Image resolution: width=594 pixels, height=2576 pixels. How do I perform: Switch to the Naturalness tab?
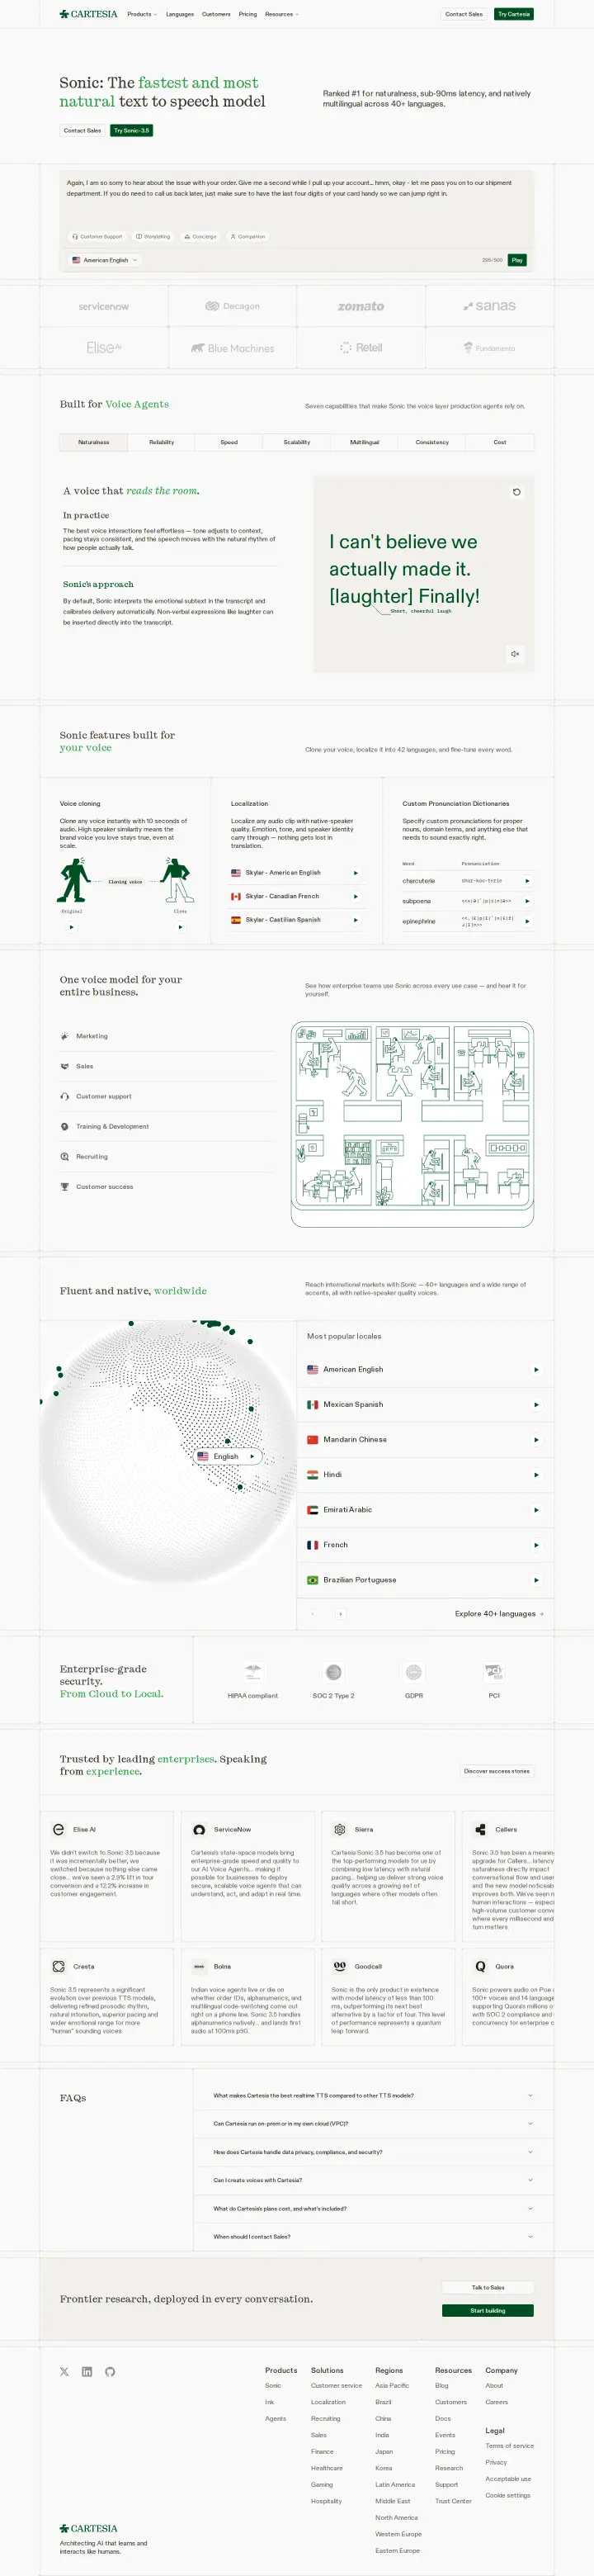[94, 442]
